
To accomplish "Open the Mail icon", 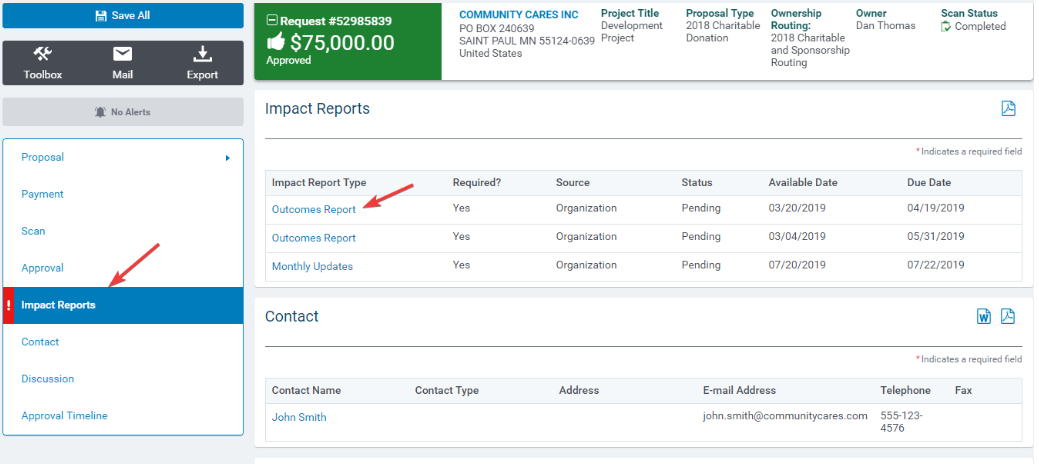I will coord(123,54).
